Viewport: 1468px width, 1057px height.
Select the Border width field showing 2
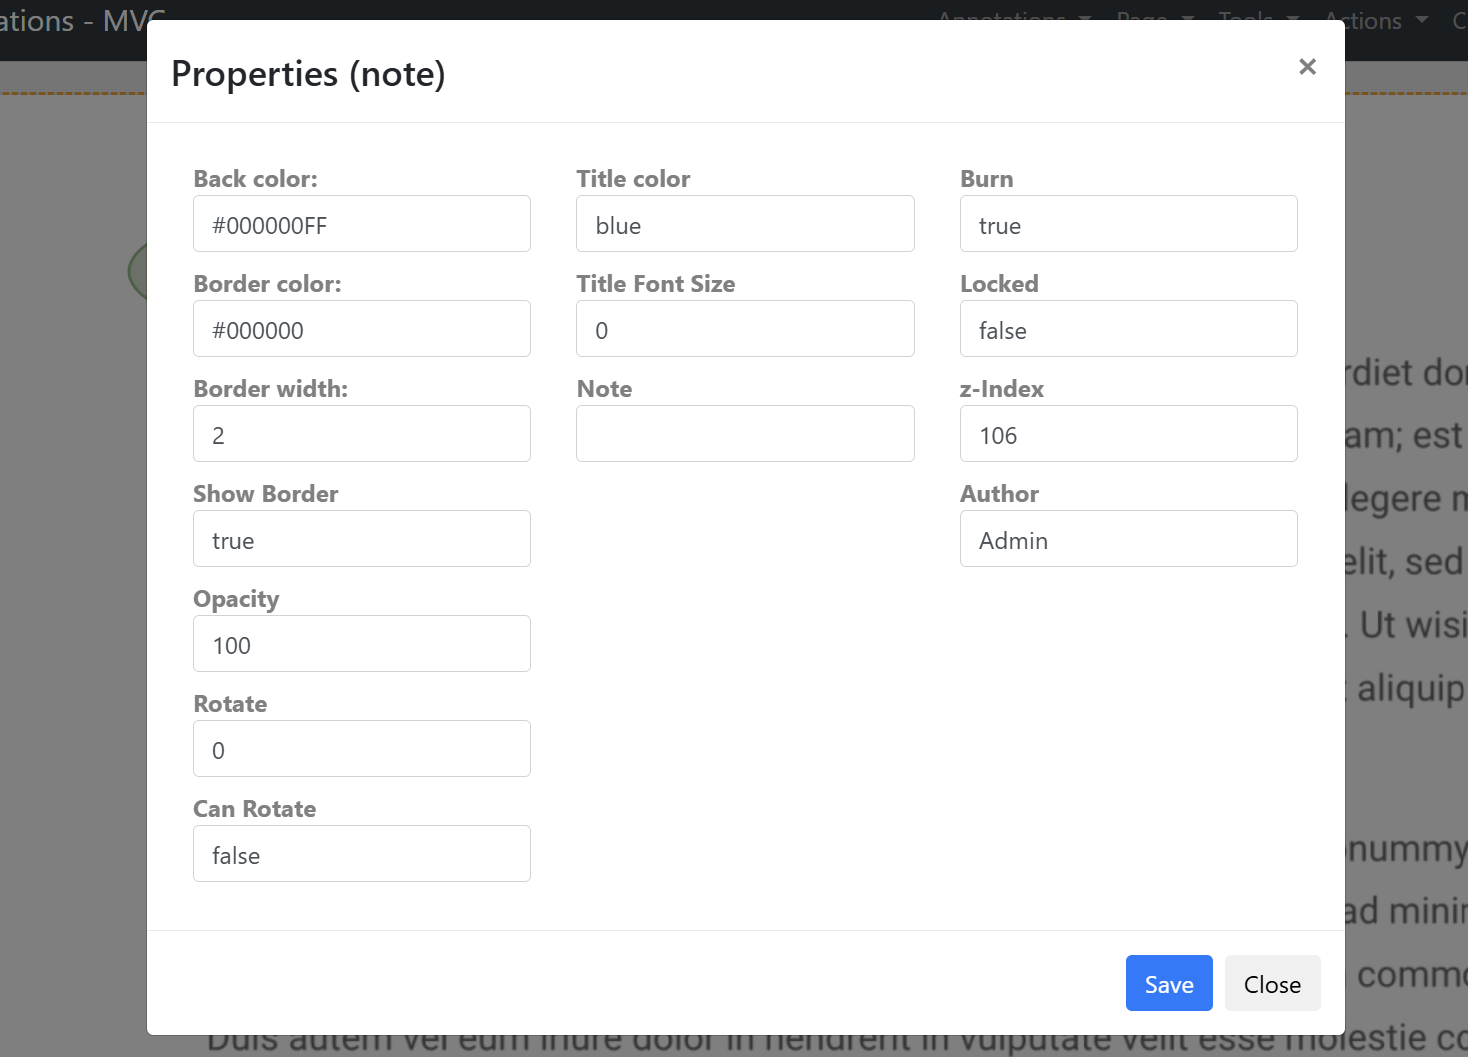click(361, 434)
